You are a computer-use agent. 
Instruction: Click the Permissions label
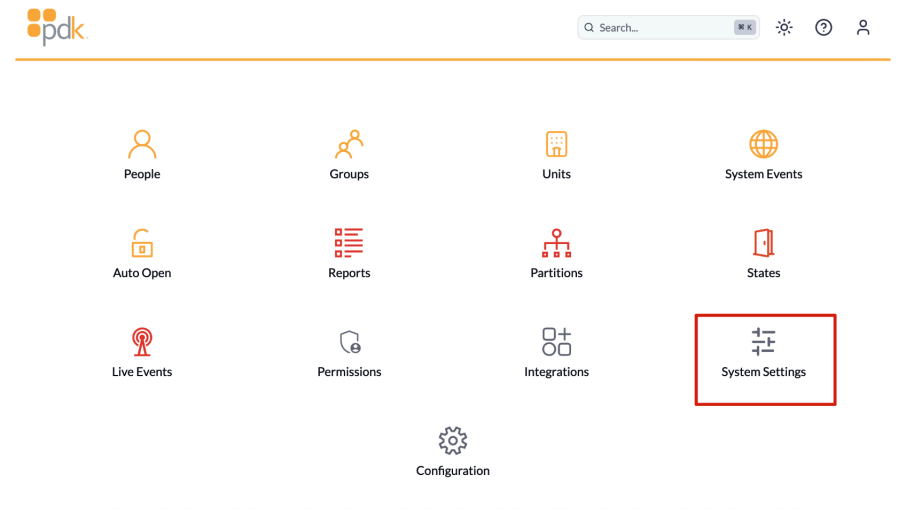[x=349, y=372]
